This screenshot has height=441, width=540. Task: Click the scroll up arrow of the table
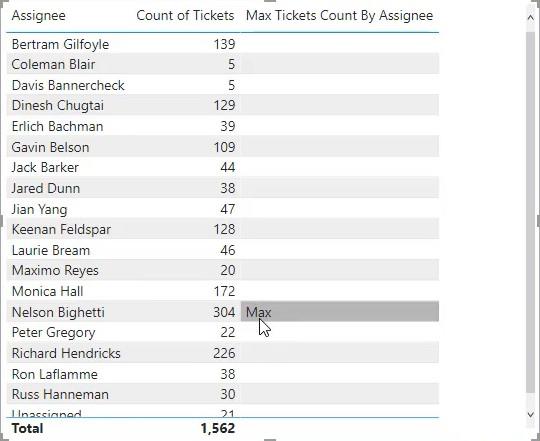(530, 17)
